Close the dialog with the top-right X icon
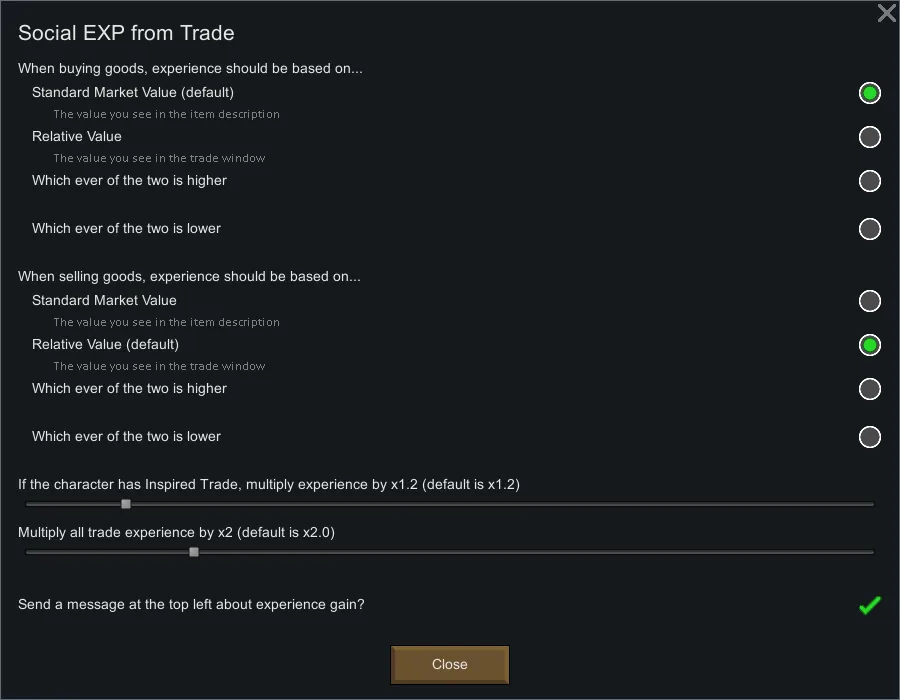The width and height of the screenshot is (900, 700). pyautogui.click(x=886, y=13)
